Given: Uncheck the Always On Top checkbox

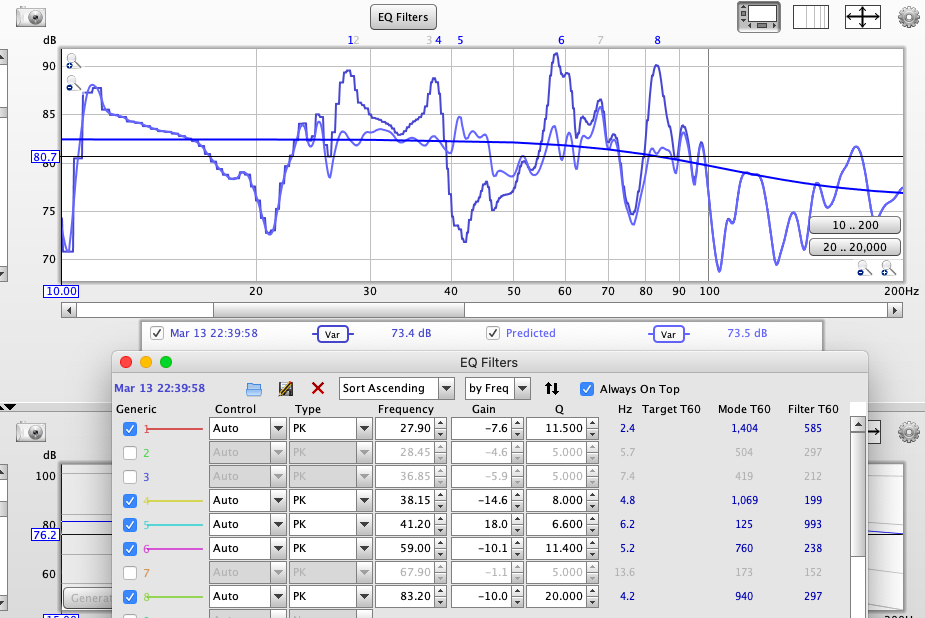Looking at the screenshot, I should [x=587, y=389].
